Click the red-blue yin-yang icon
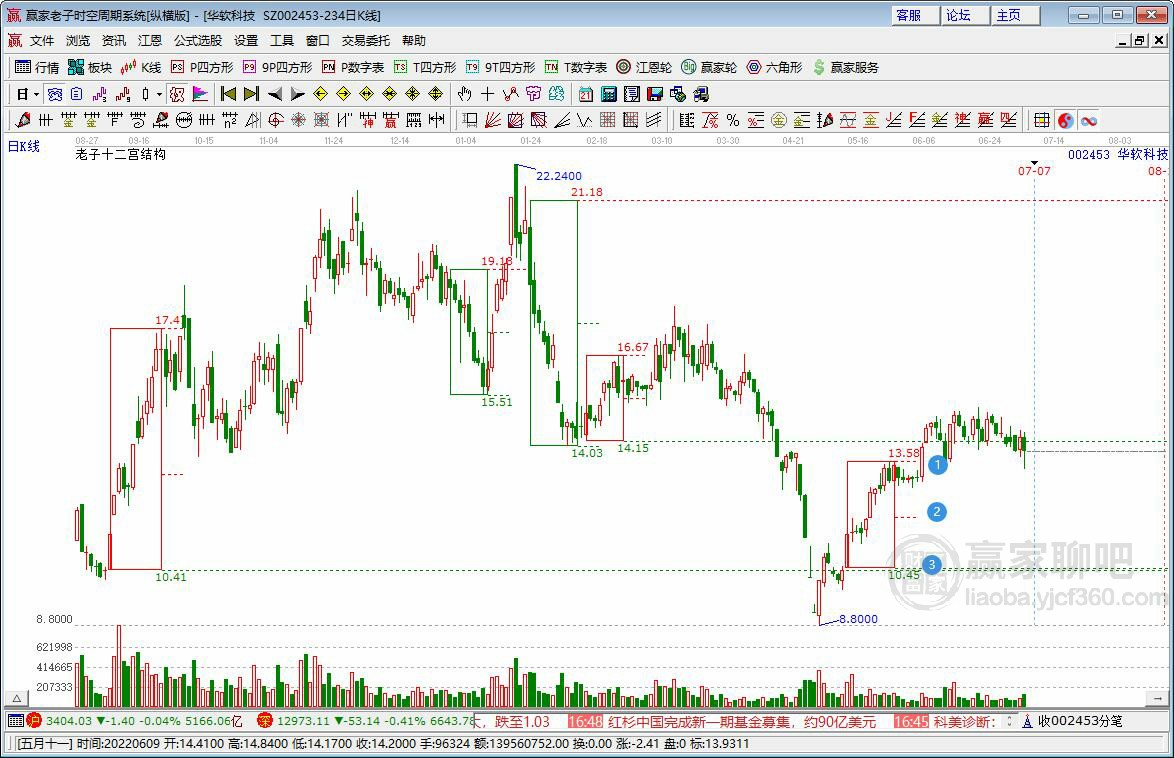 pyautogui.click(x=1065, y=120)
